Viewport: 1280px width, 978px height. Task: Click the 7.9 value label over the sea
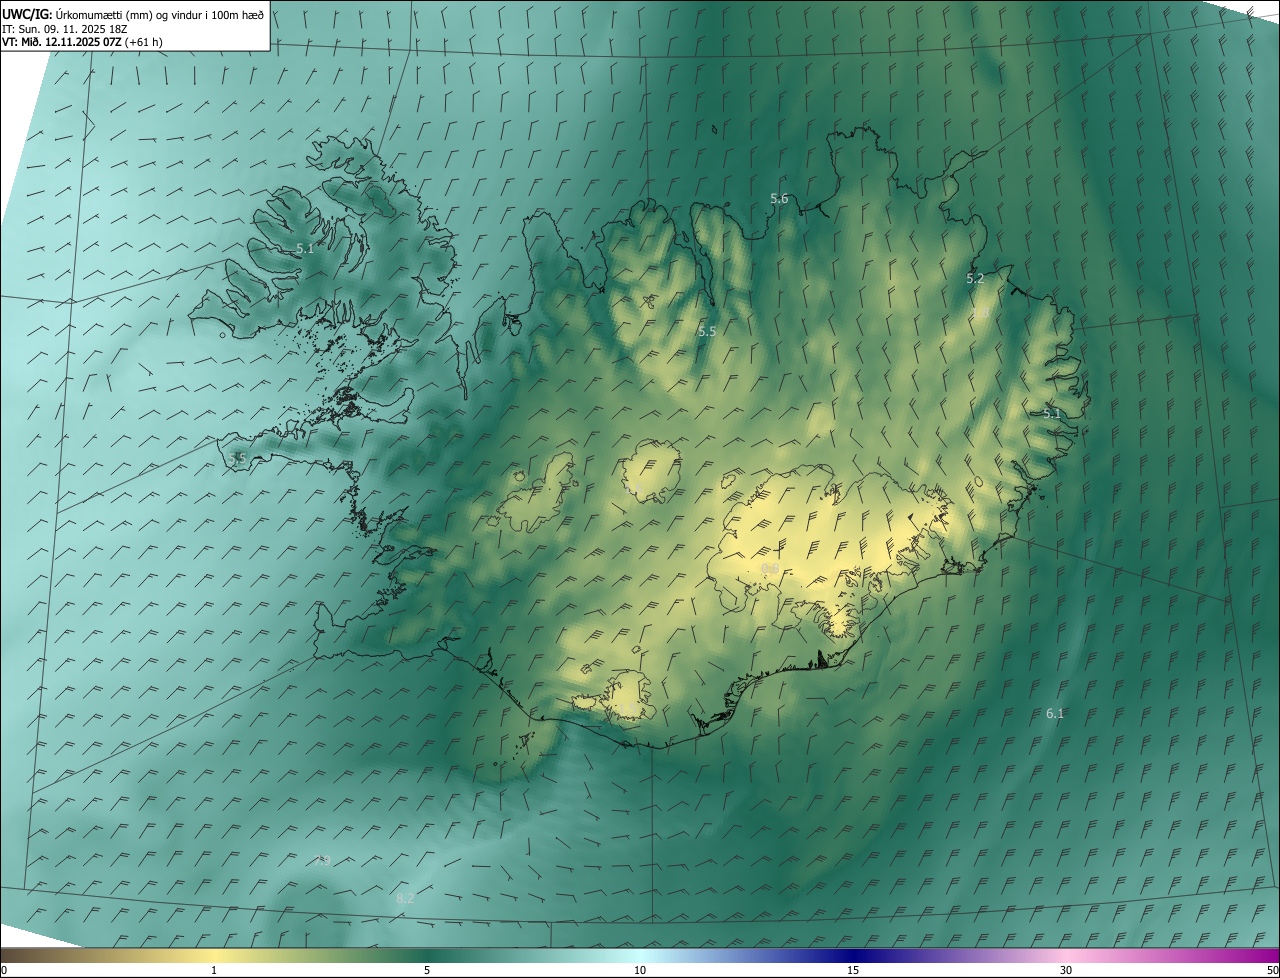[321, 860]
